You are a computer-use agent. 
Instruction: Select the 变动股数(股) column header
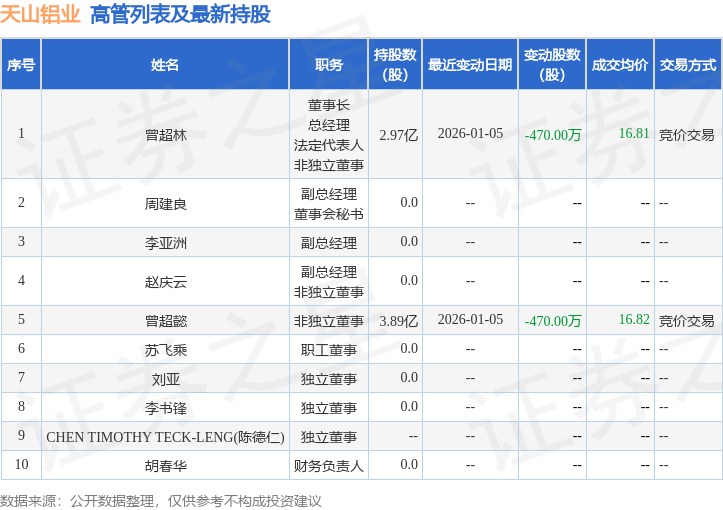(x=552, y=65)
